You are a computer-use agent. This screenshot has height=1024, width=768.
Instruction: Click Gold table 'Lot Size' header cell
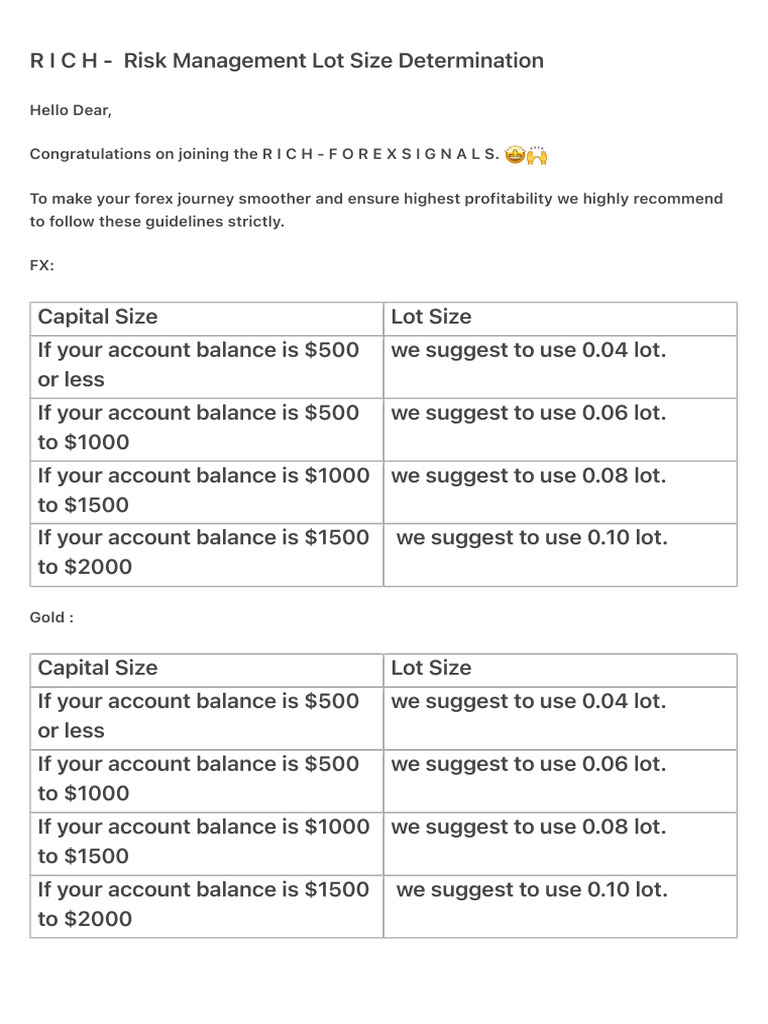pos(560,670)
